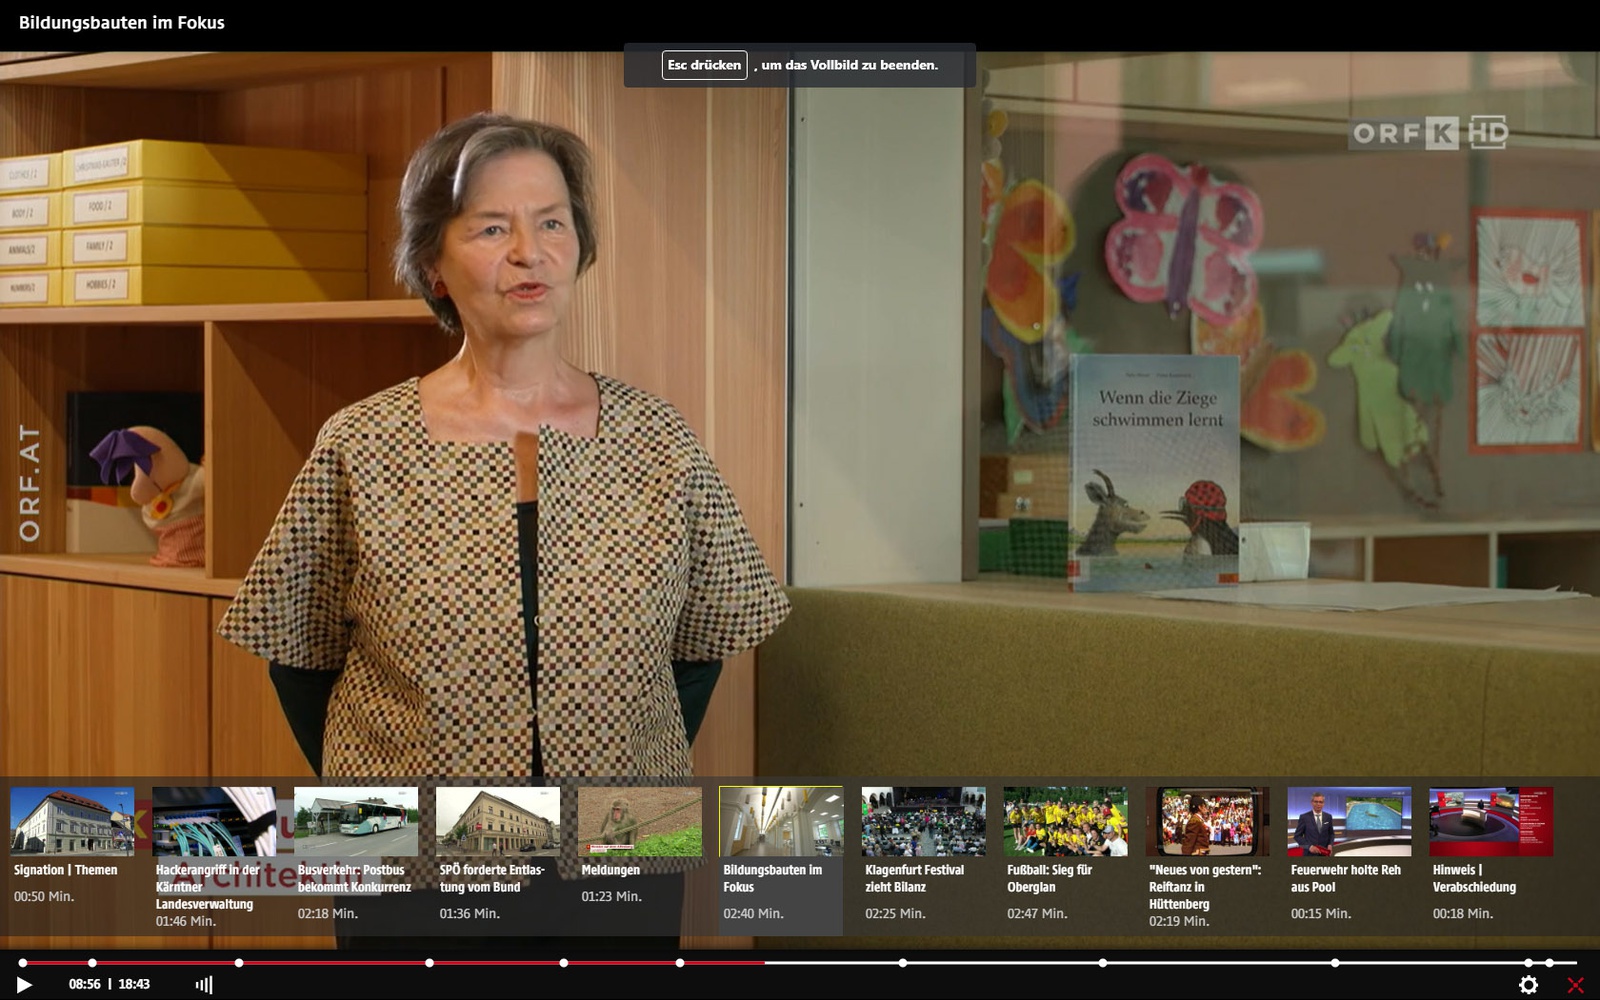Viewport: 1600px width, 1000px height.
Task: Jump to Neues von gestern: Reiftanz segment
Action: [x=1207, y=821]
